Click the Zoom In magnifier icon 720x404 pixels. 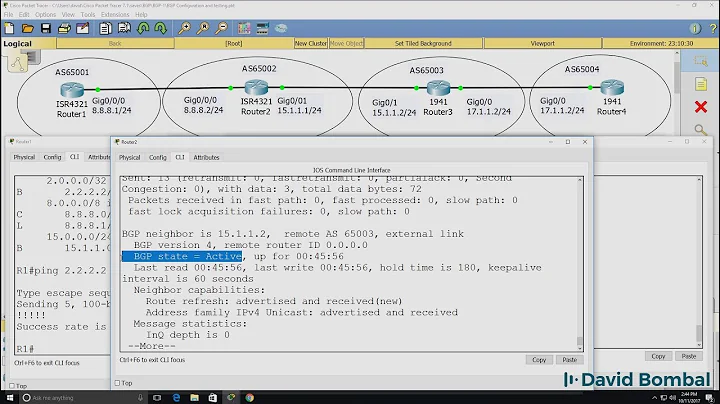pos(184,28)
